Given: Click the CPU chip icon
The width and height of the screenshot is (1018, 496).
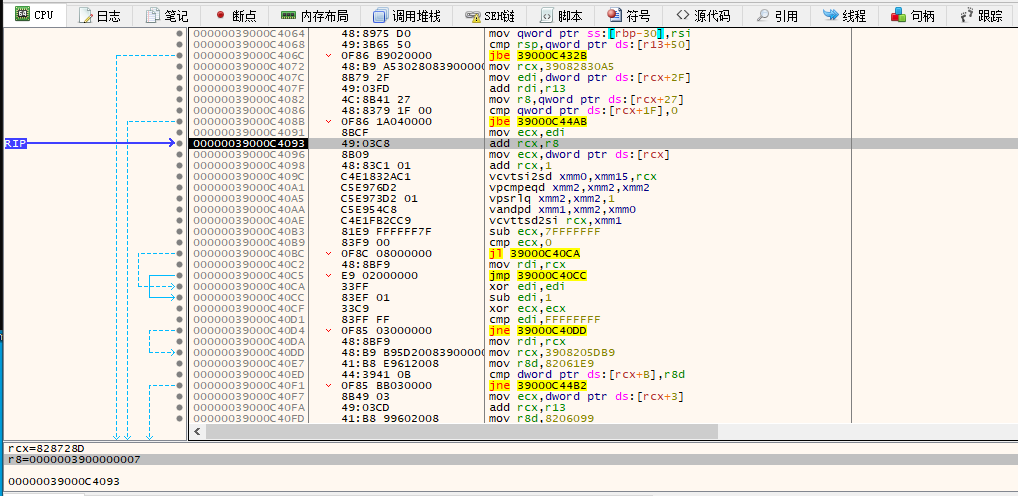Looking at the screenshot, I should point(22,14).
